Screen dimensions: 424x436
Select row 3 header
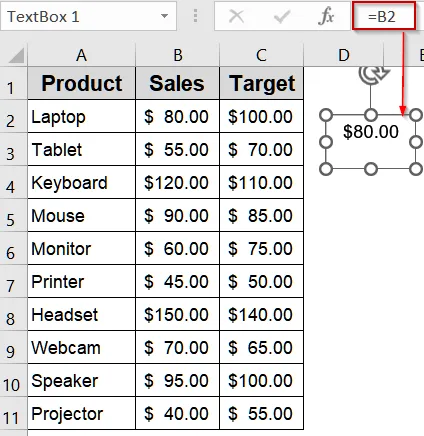13,149
